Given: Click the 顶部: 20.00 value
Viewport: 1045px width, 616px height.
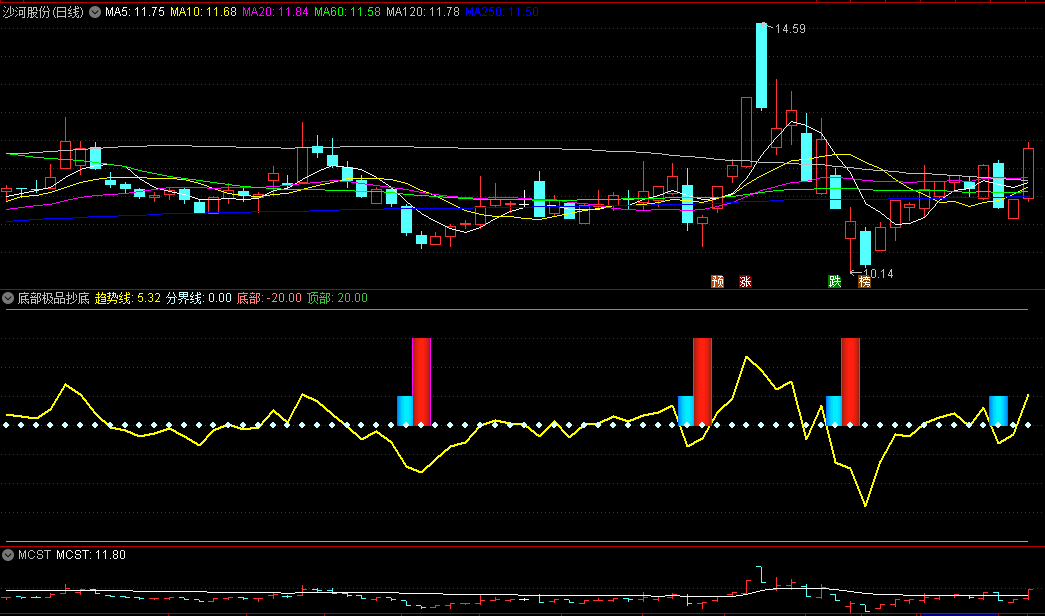Looking at the screenshot, I should pyautogui.click(x=337, y=298).
